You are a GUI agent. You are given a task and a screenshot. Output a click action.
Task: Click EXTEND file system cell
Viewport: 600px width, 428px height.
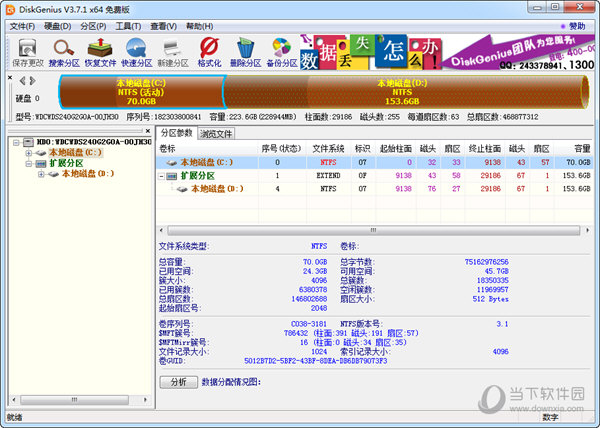[x=328, y=176]
